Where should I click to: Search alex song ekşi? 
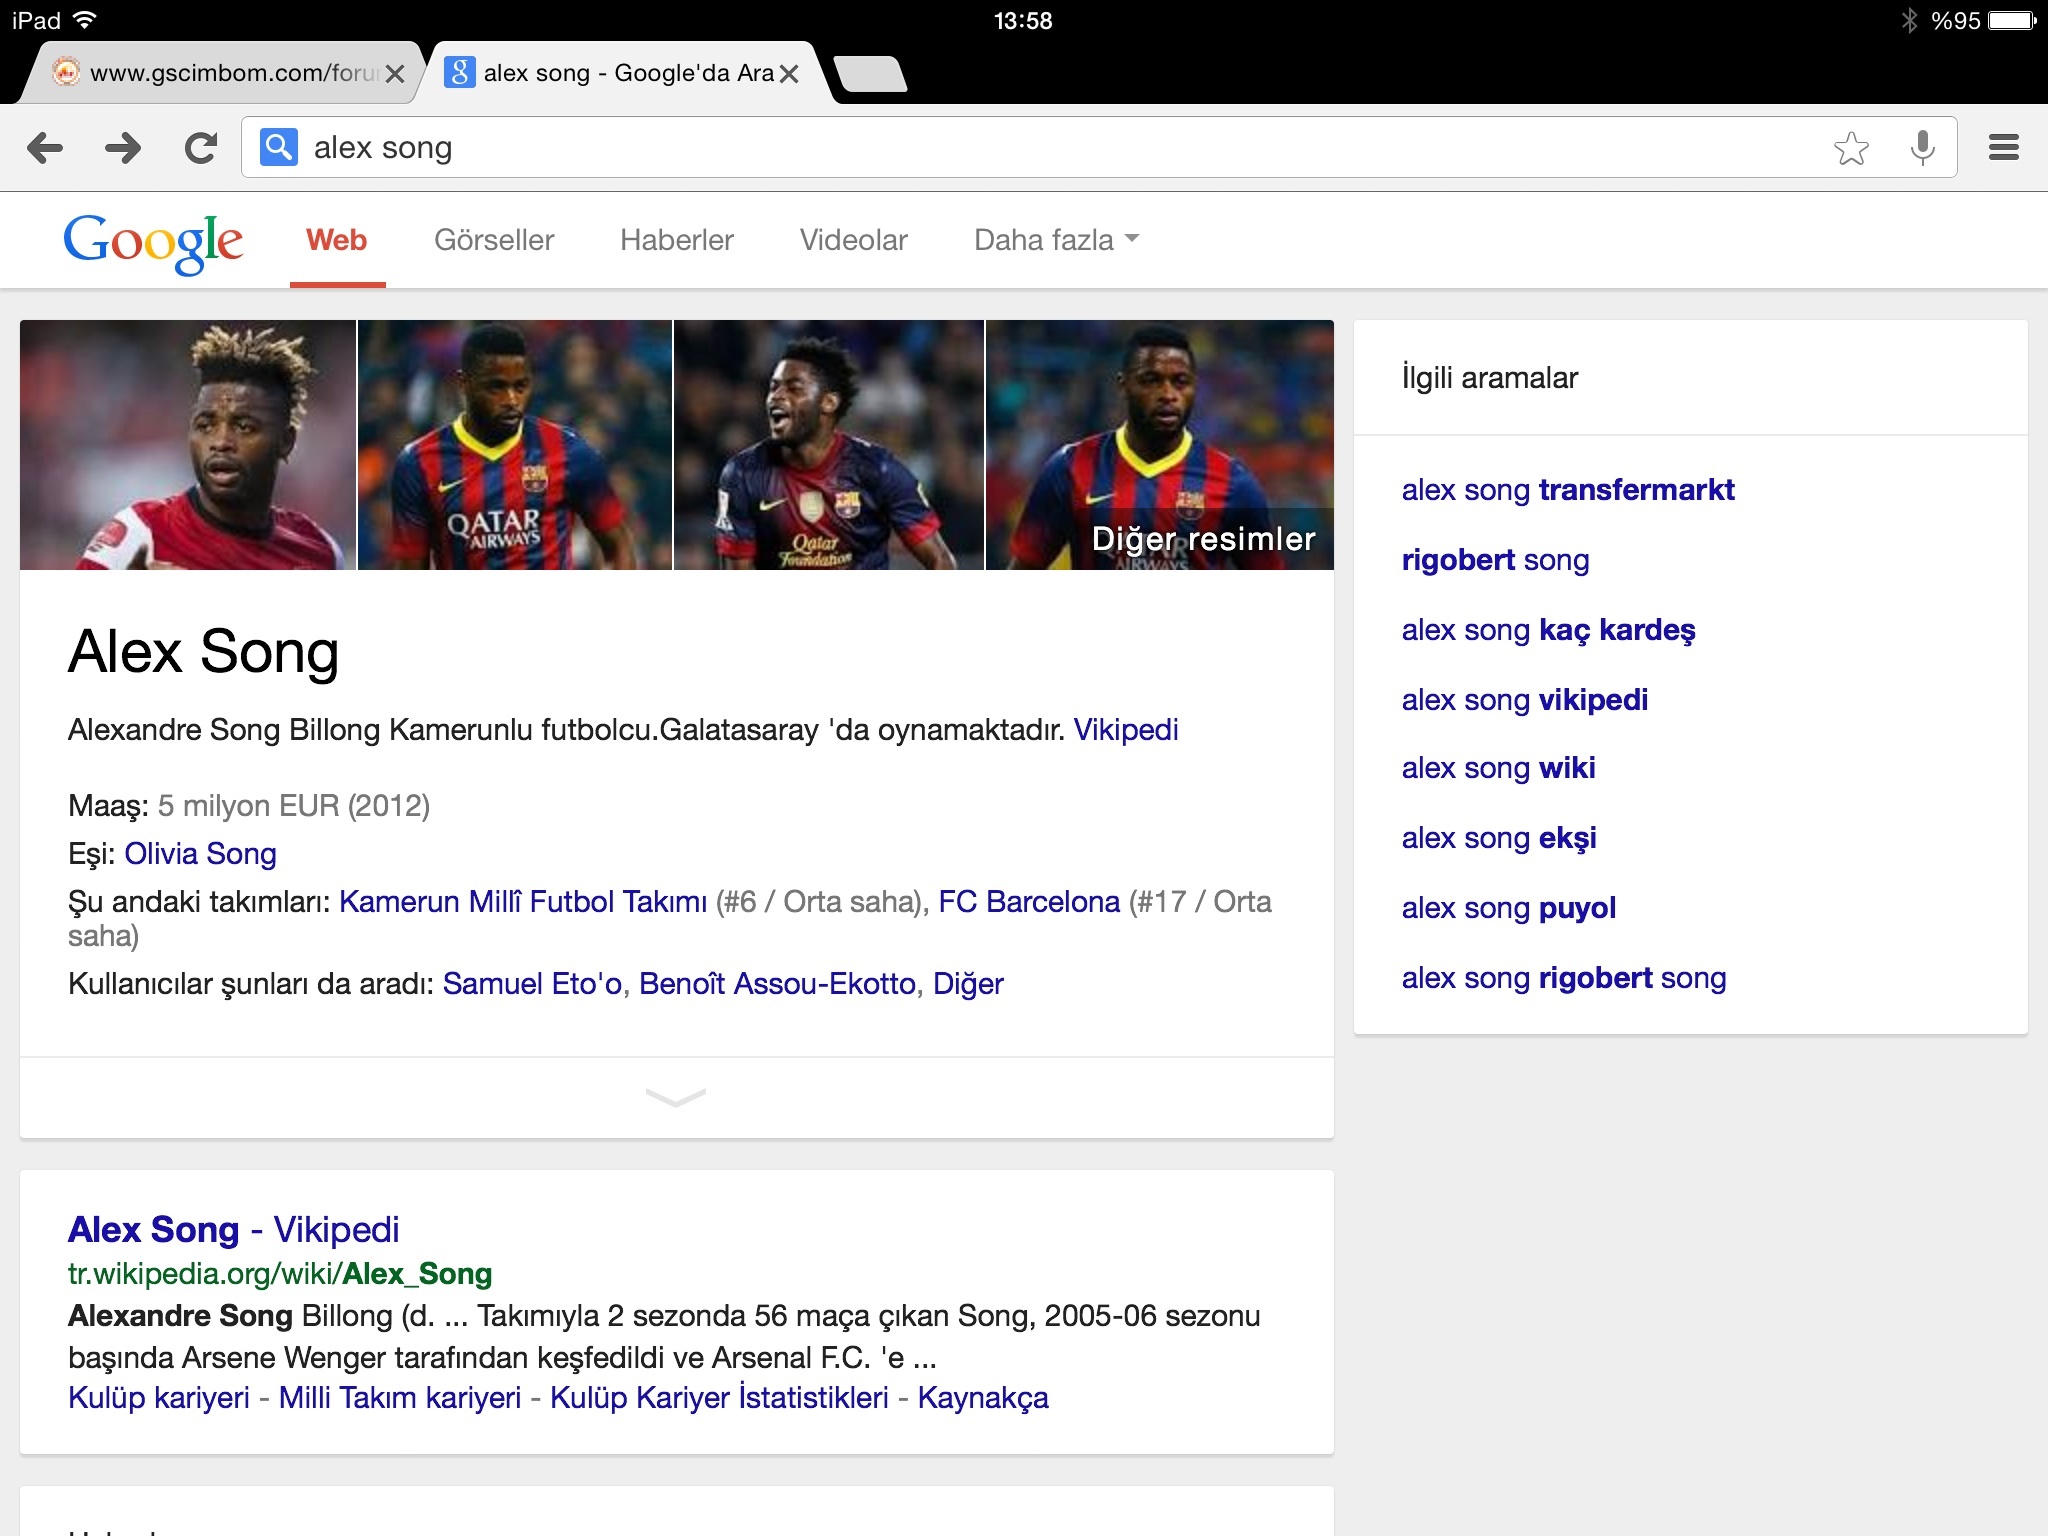coord(1499,838)
